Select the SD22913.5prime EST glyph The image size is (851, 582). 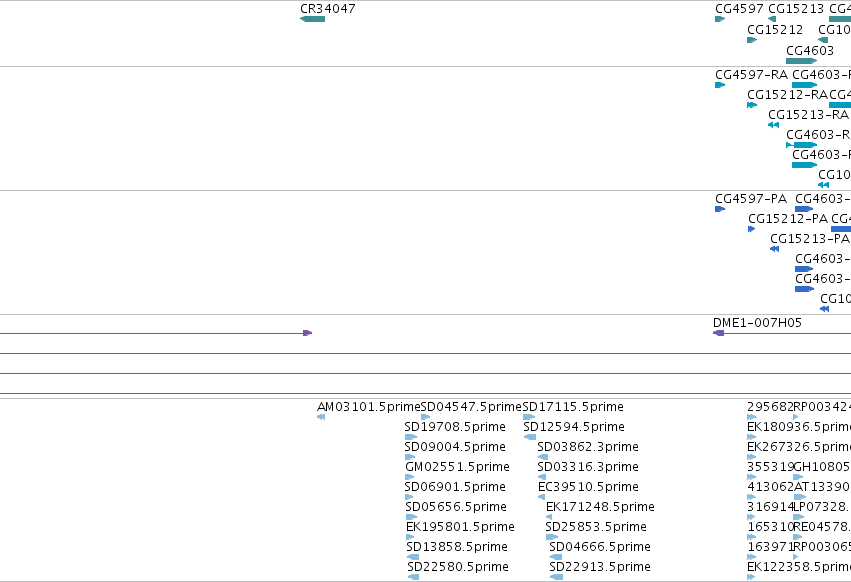pyautogui.click(x=556, y=577)
